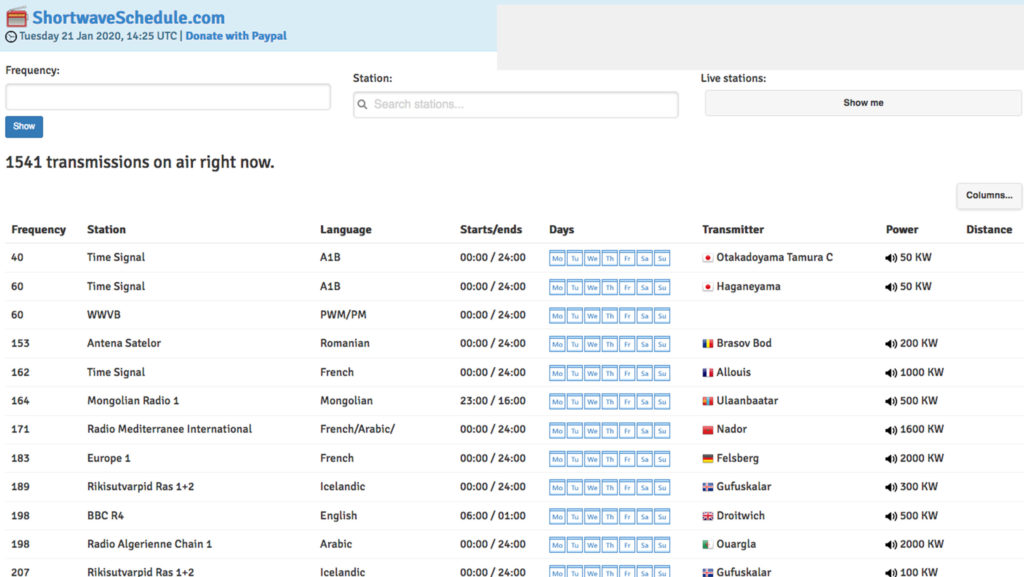Viewport: 1024px width, 577px height.
Task: Click Morocco flag beside Nador
Action: (x=707, y=429)
